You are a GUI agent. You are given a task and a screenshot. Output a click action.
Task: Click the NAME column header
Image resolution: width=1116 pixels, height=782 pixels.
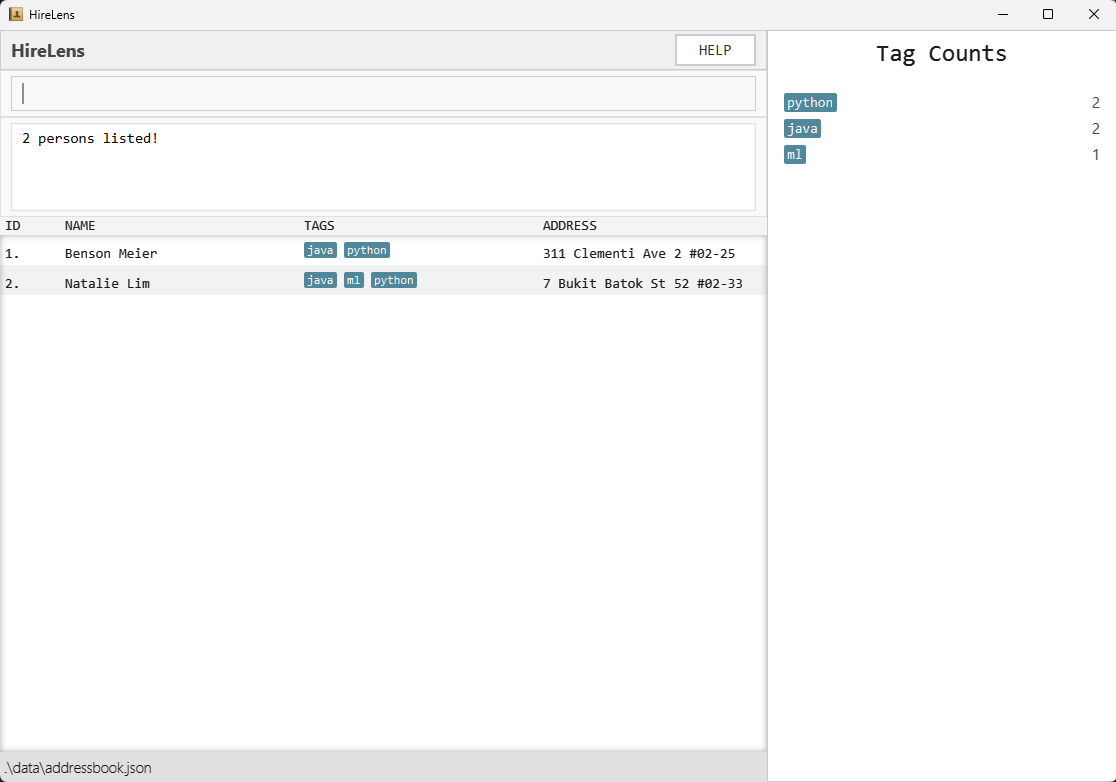point(80,225)
